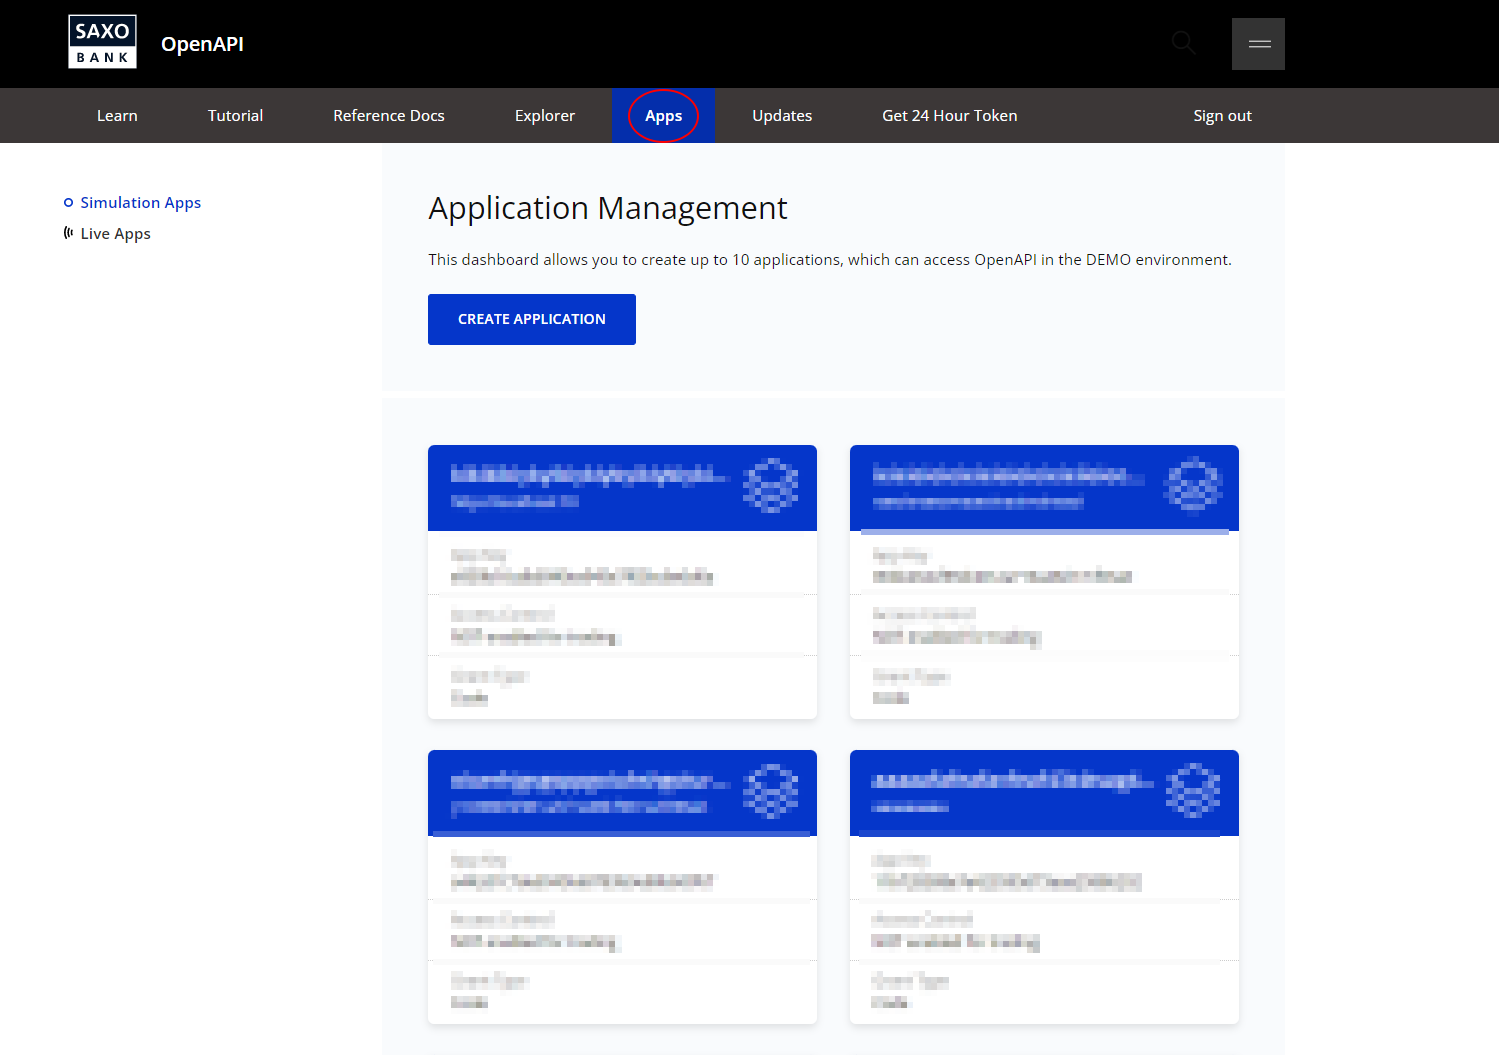Open the Tutorial tab
Image resolution: width=1499 pixels, height=1055 pixels.
235,116
